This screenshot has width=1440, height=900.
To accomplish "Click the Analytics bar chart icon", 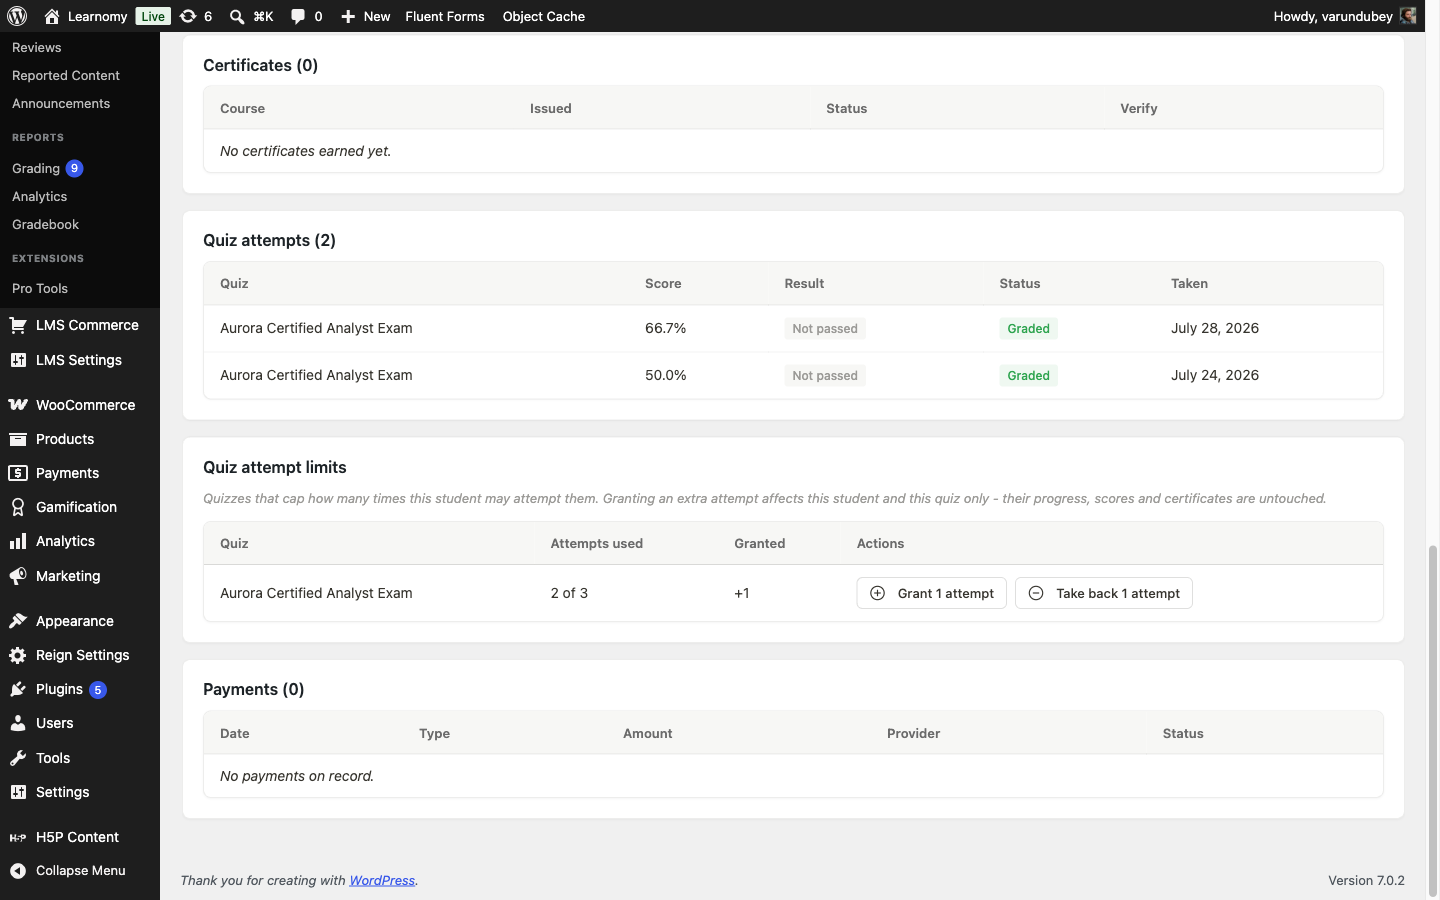I will [18, 541].
